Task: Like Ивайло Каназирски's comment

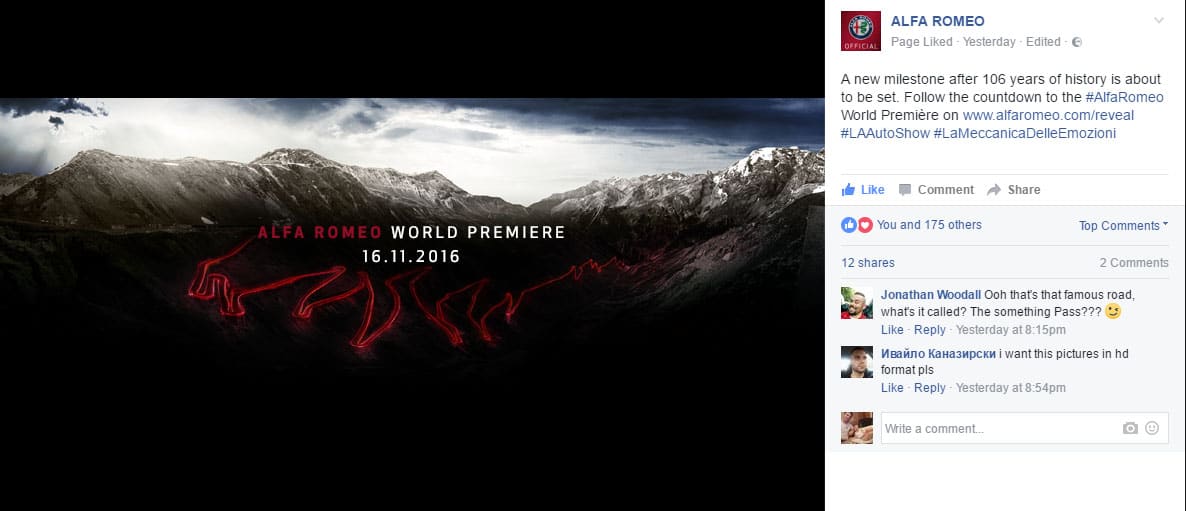Action: [x=892, y=388]
